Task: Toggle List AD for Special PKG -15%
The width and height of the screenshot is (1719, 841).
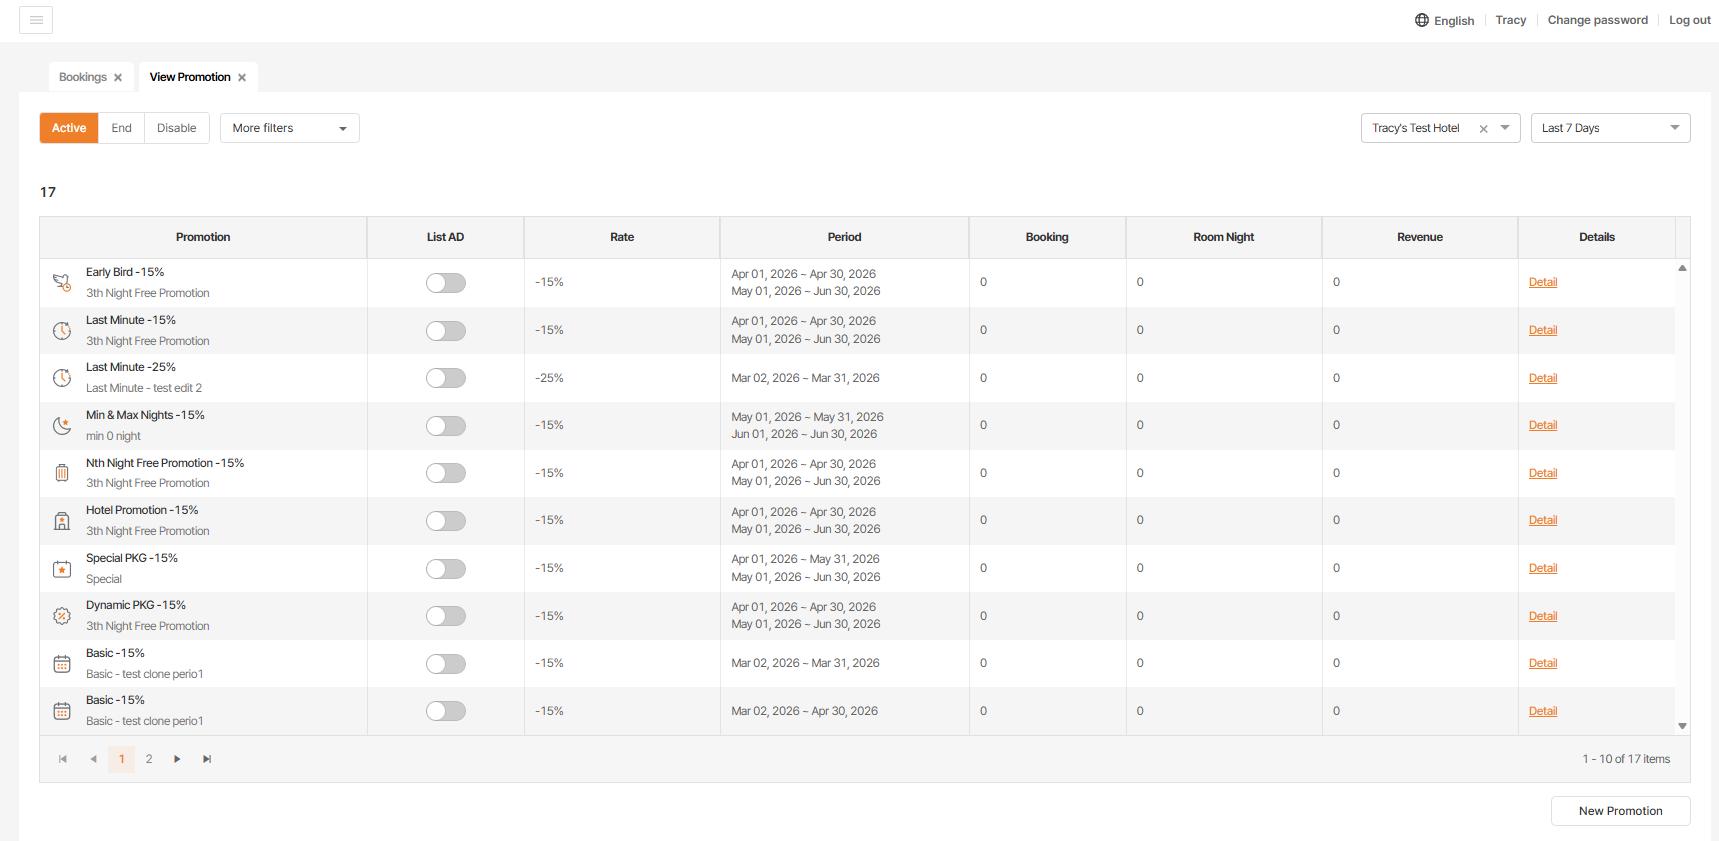Action: click(x=446, y=569)
